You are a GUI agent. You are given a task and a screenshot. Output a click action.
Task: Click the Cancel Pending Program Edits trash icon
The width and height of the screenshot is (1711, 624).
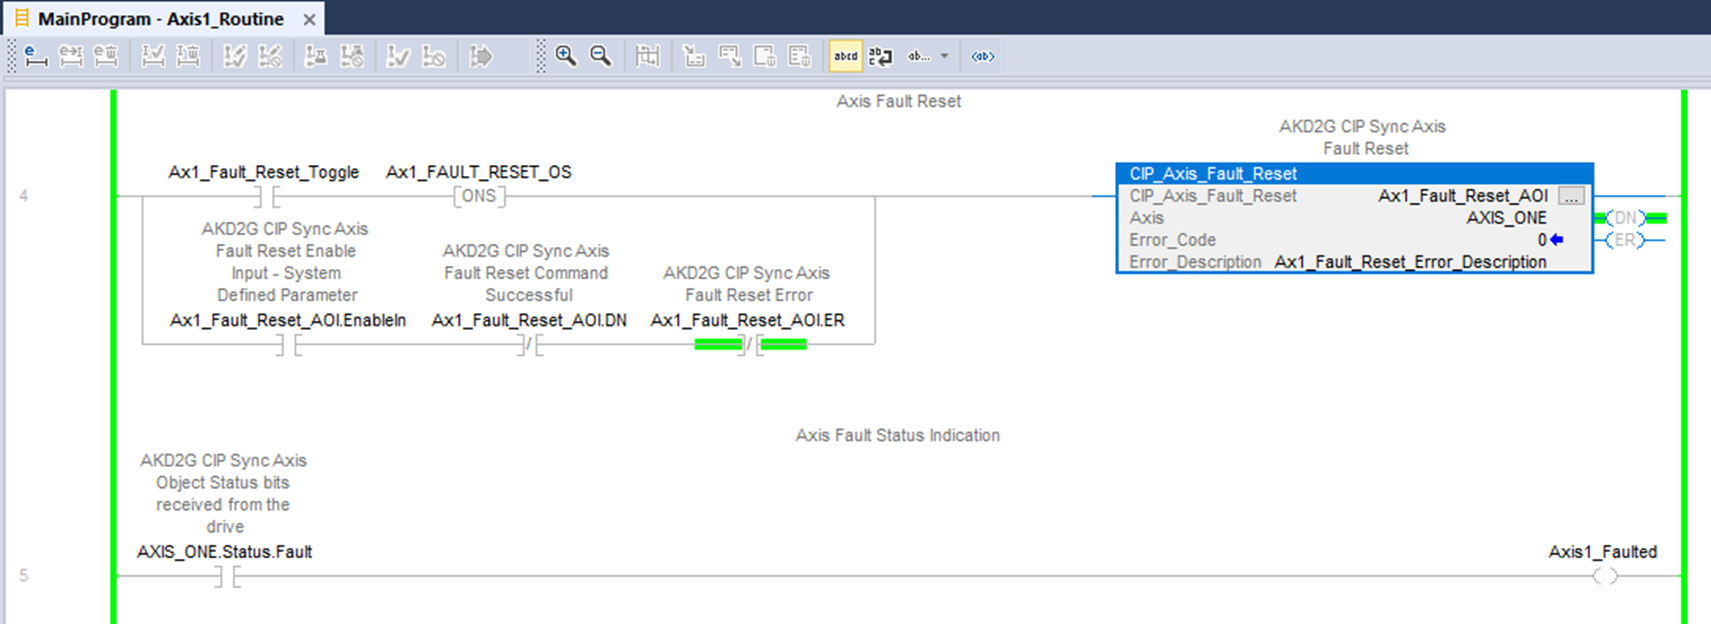tap(188, 56)
